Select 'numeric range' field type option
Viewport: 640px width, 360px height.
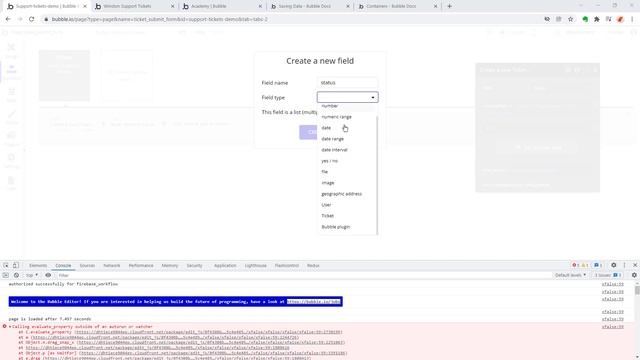coord(347,117)
